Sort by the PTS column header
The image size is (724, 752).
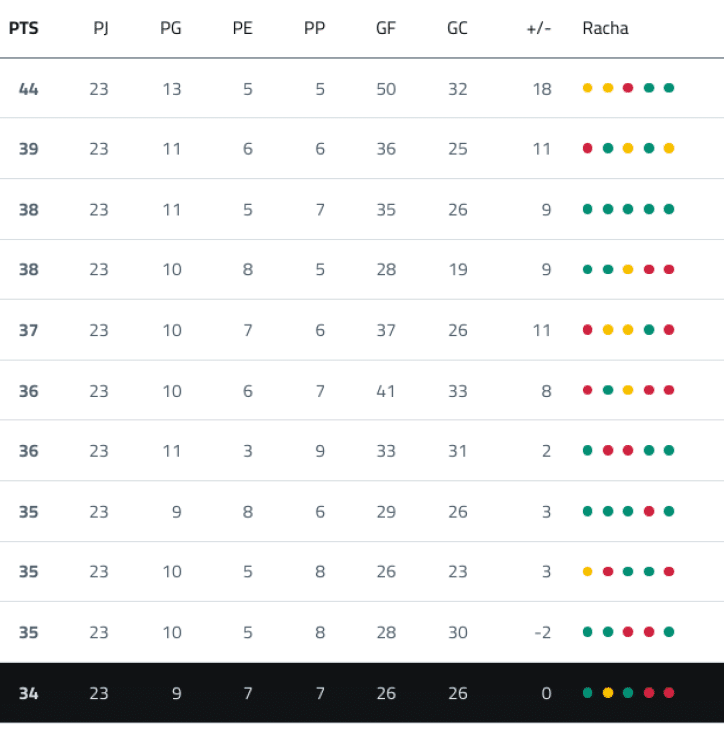pyautogui.click(x=23, y=28)
